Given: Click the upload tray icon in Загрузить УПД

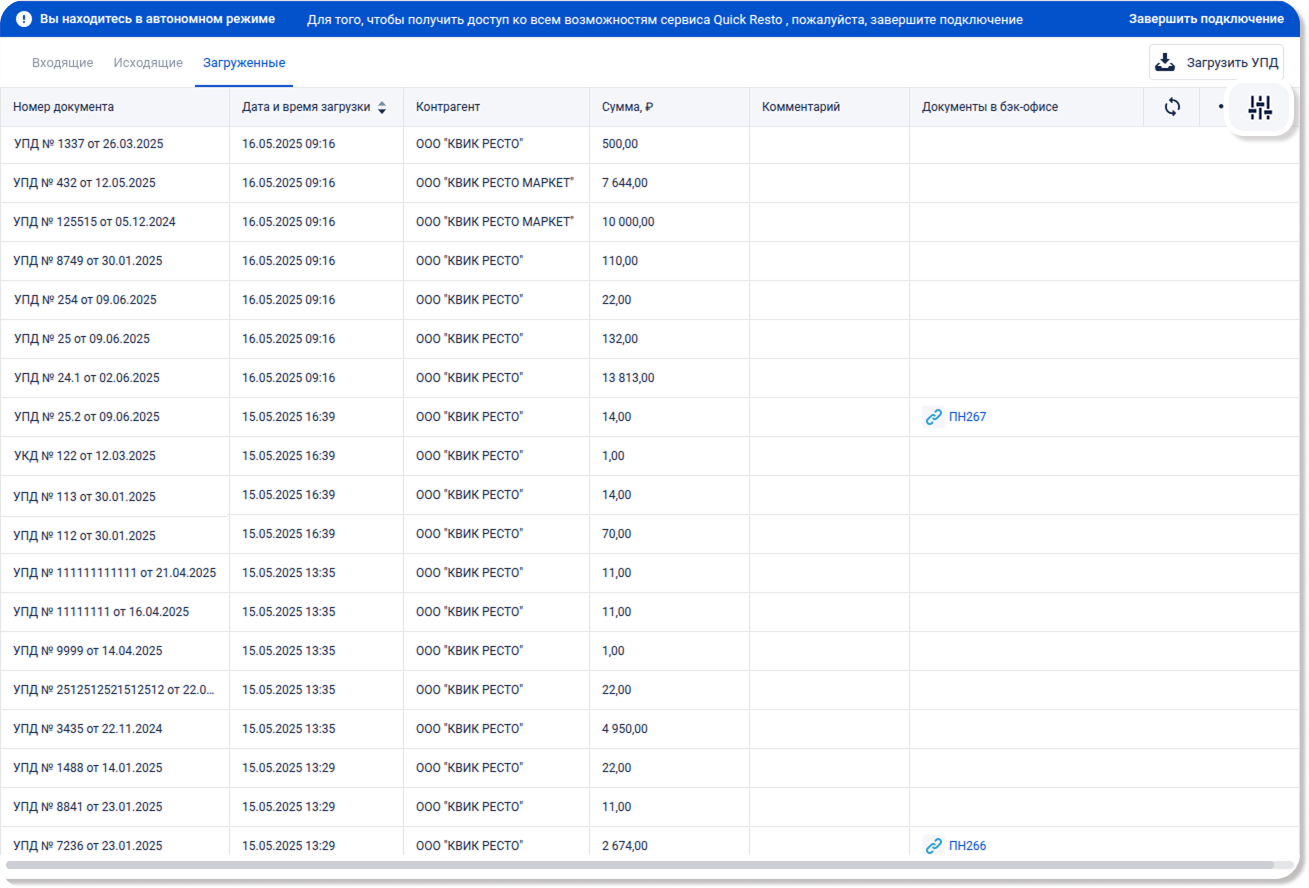Looking at the screenshot, I should [x=1165, y=63].
